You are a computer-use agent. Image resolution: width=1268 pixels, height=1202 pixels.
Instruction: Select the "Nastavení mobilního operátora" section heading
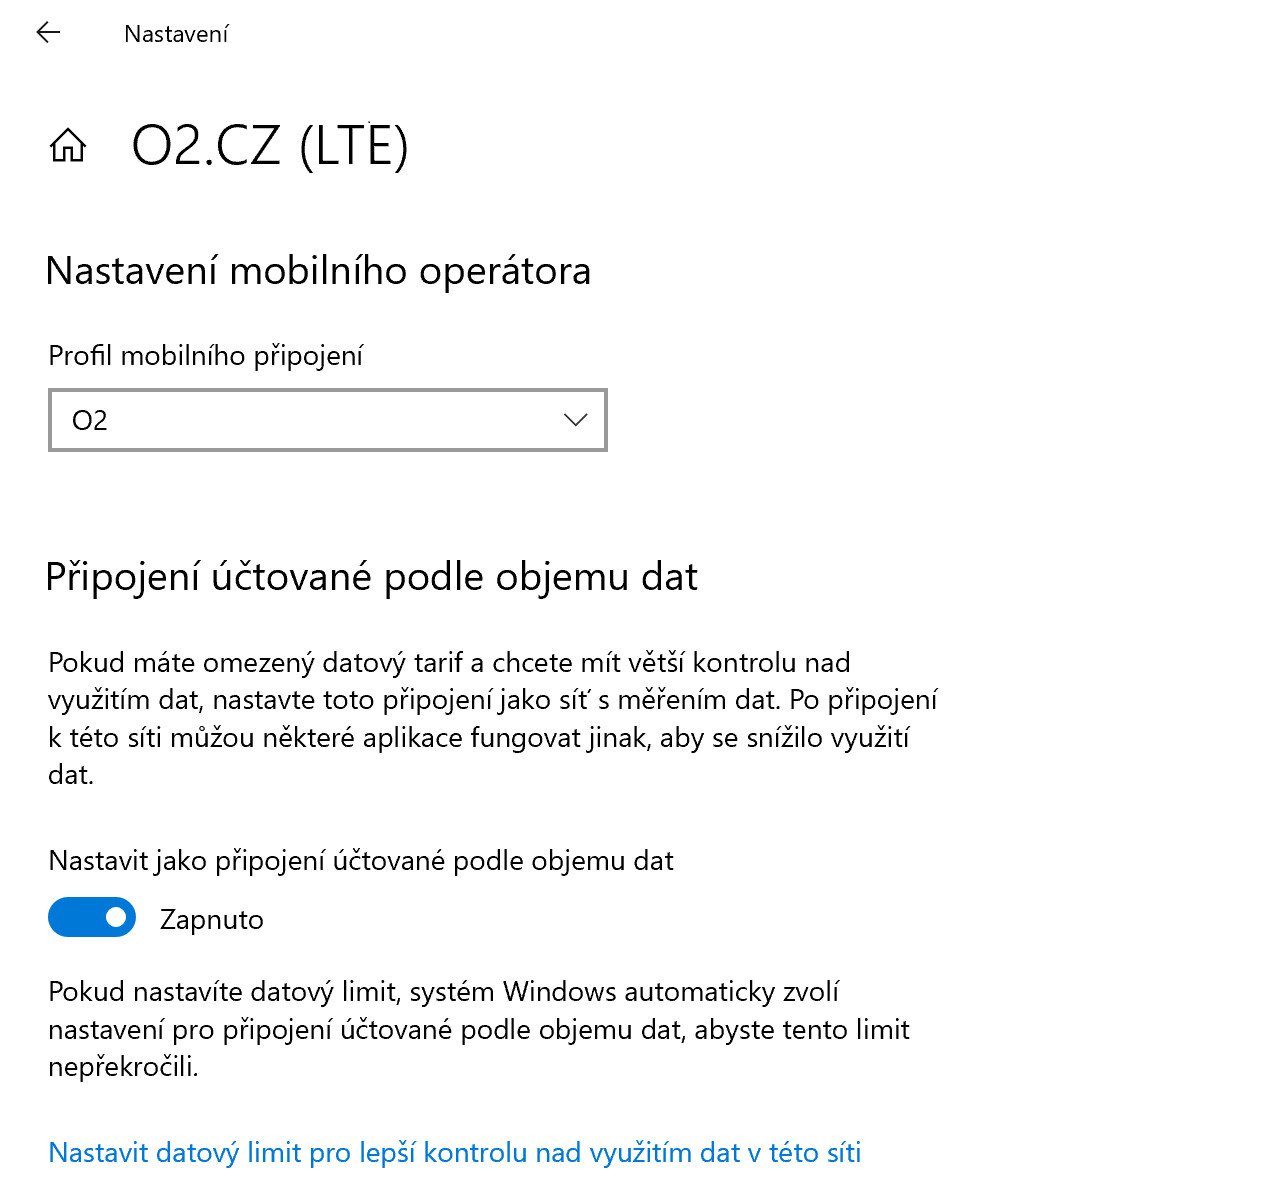(318, 271)
